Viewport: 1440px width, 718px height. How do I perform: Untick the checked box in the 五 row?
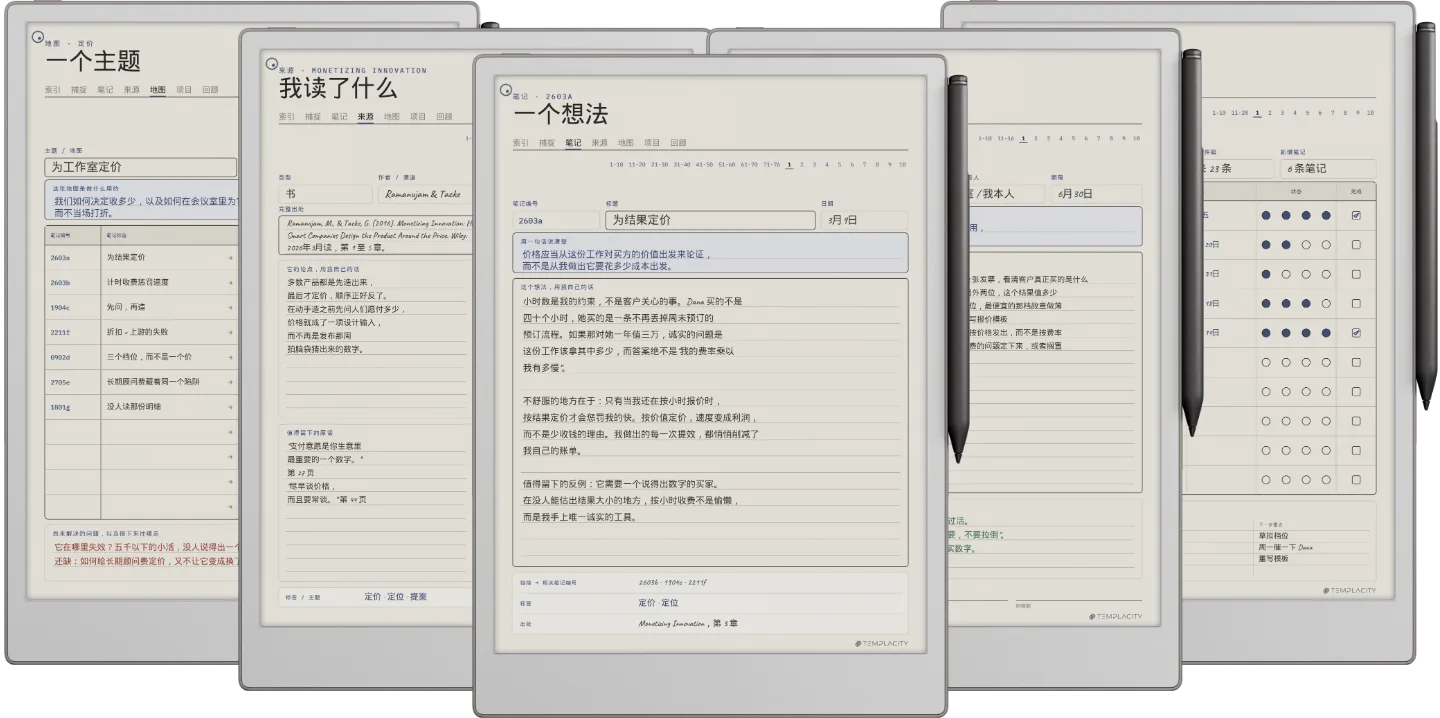coord(1356,215)
